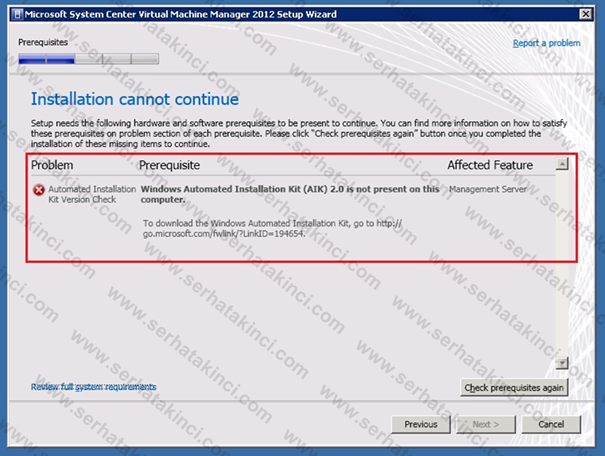
Task: Click 'Management Server' affected feature text
Action: pos(488,189)
